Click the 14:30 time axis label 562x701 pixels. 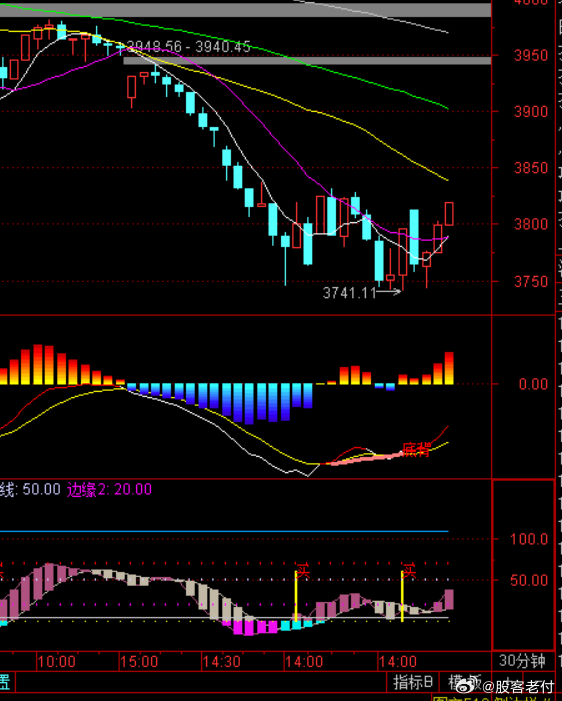coord(222,662)
